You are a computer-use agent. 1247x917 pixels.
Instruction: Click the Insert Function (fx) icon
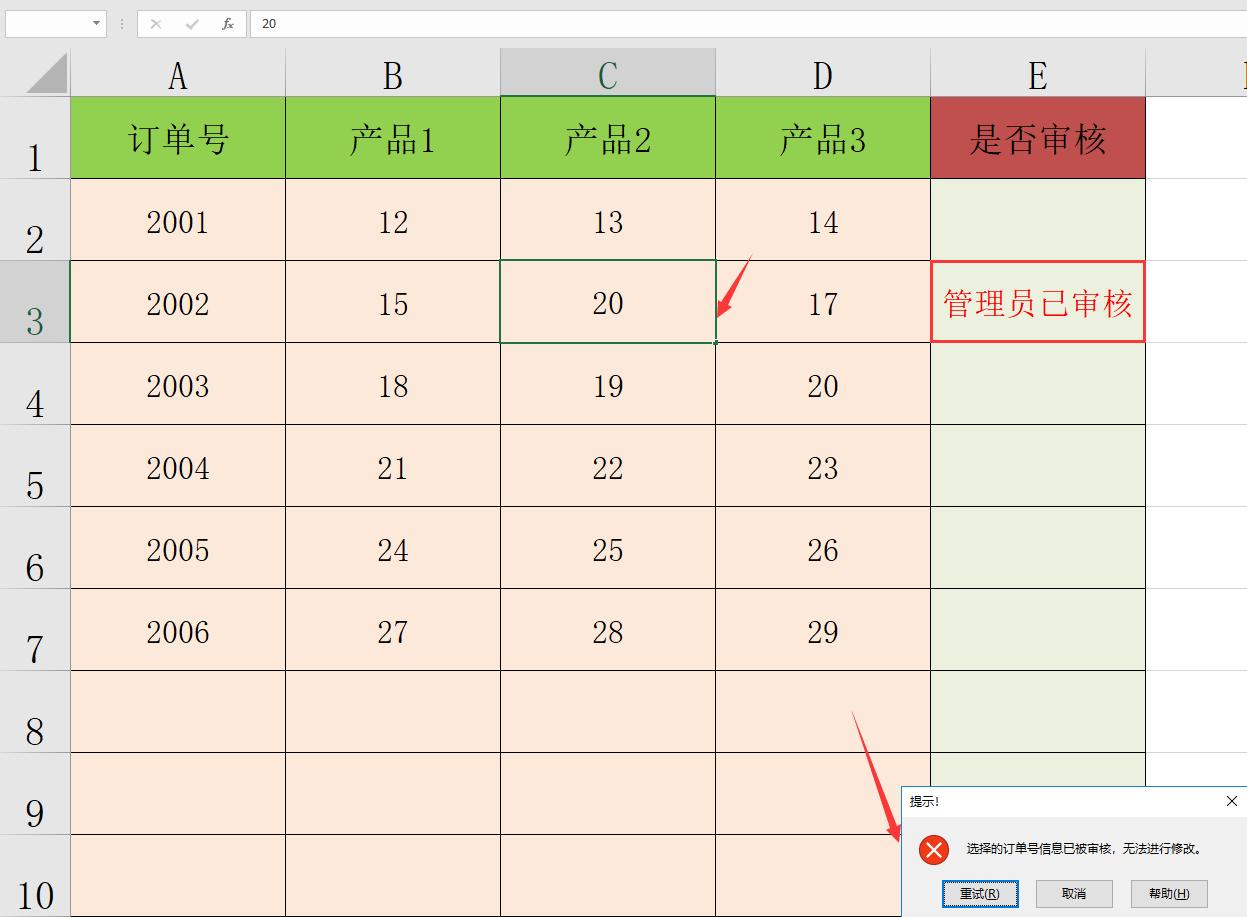tap(227, 23)
